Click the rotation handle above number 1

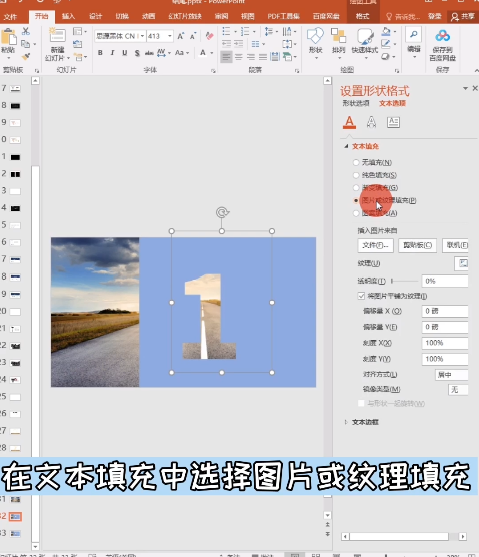click(x=222, y=212)
